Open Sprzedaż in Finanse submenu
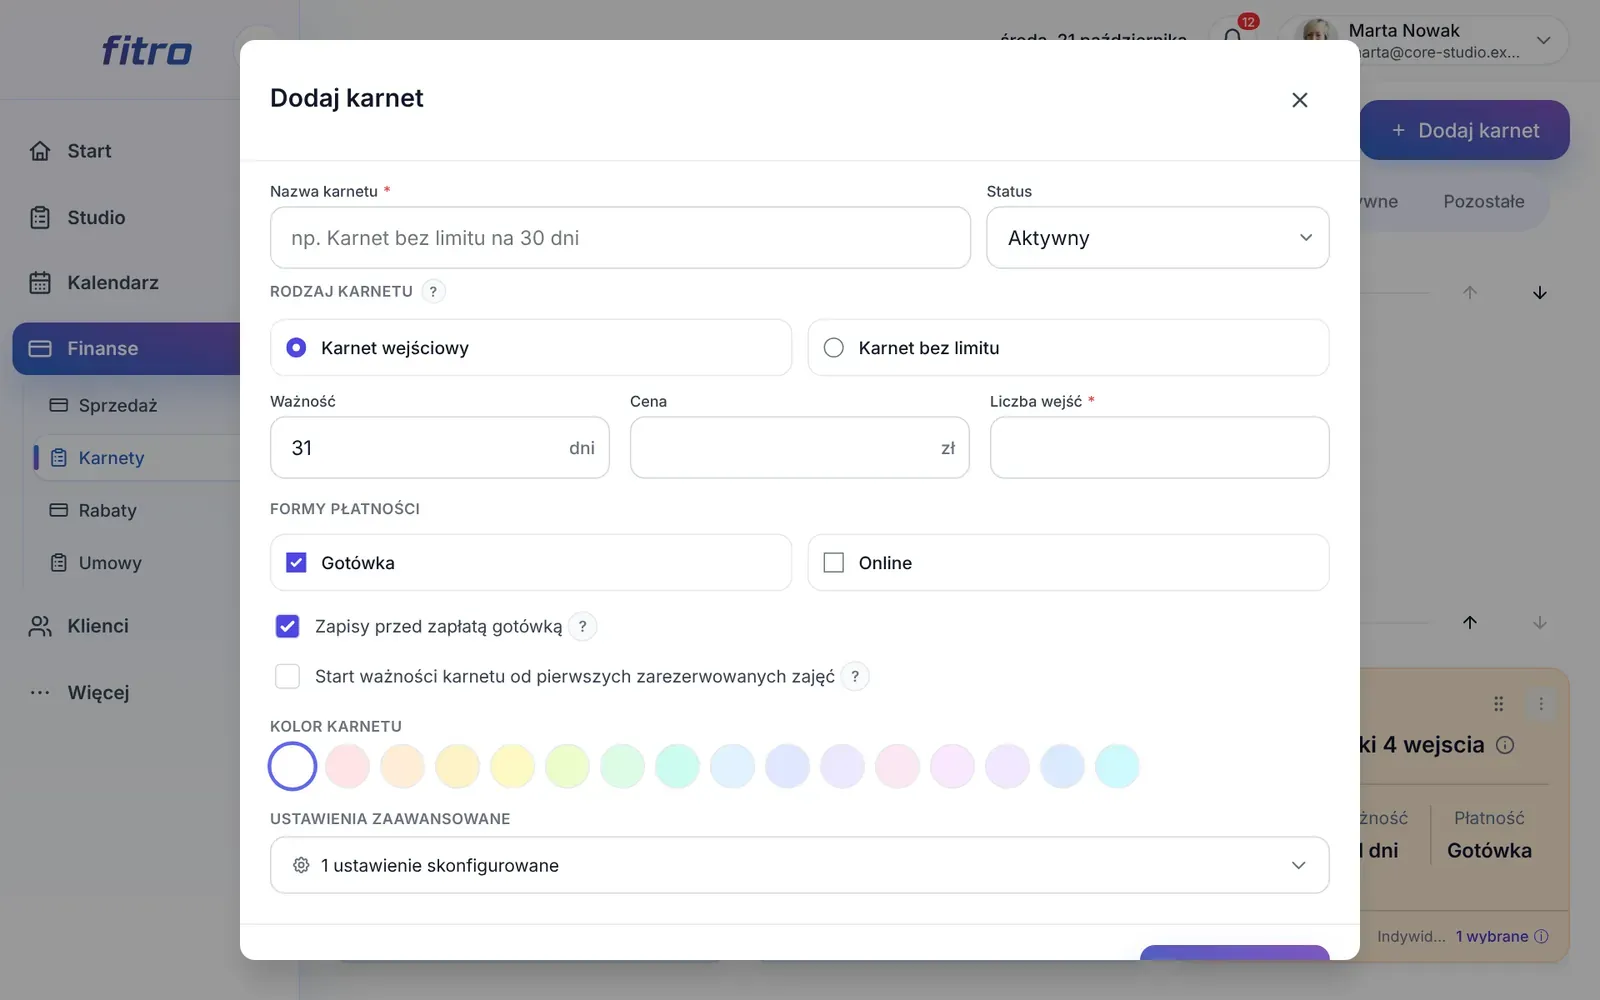 click(x=118, y=405)
